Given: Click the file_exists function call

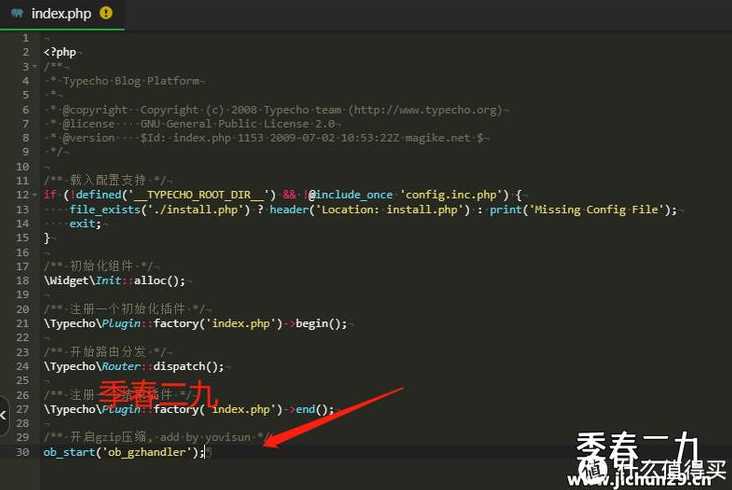Looking at the screenshot, I should (x=105, y=210).
